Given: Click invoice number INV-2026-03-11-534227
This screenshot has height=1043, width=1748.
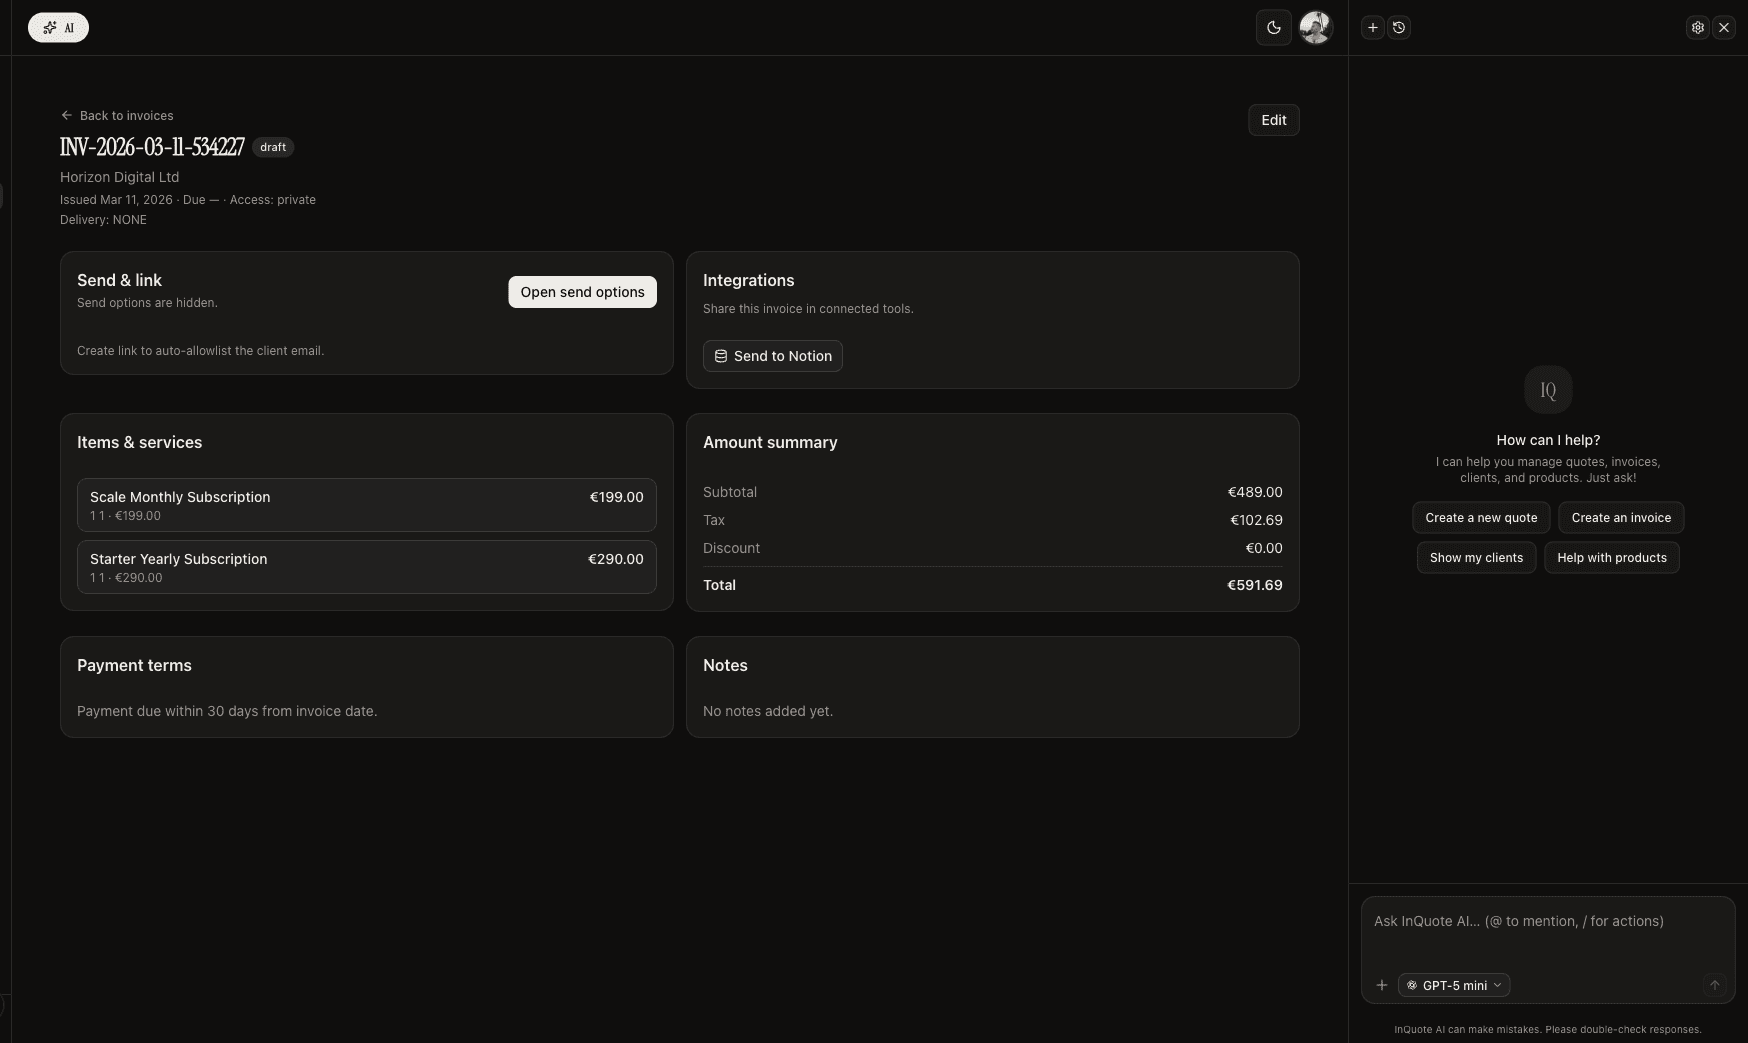Looking at the screenshot, I should point(152,147).
